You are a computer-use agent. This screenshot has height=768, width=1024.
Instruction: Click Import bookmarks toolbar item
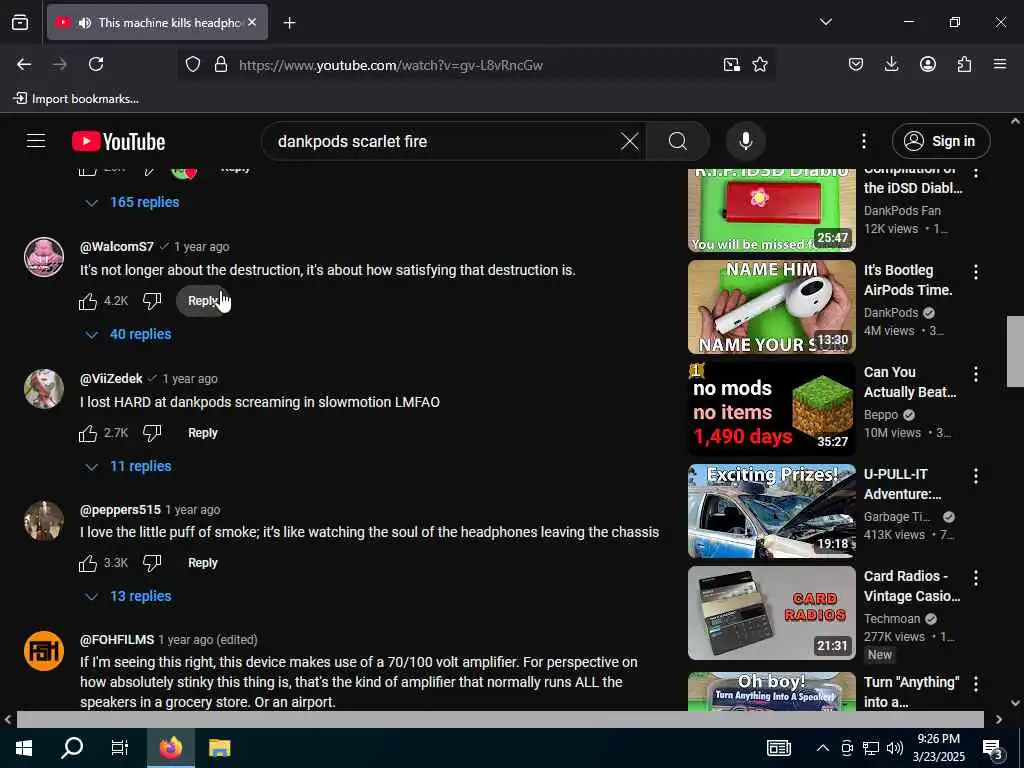coord(76,99)
